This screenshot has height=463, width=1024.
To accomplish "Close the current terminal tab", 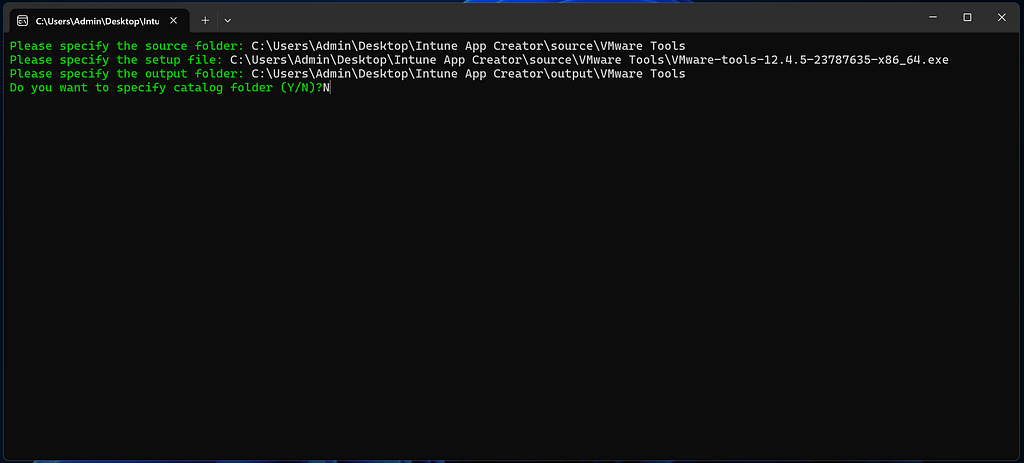I will point(173,20).
